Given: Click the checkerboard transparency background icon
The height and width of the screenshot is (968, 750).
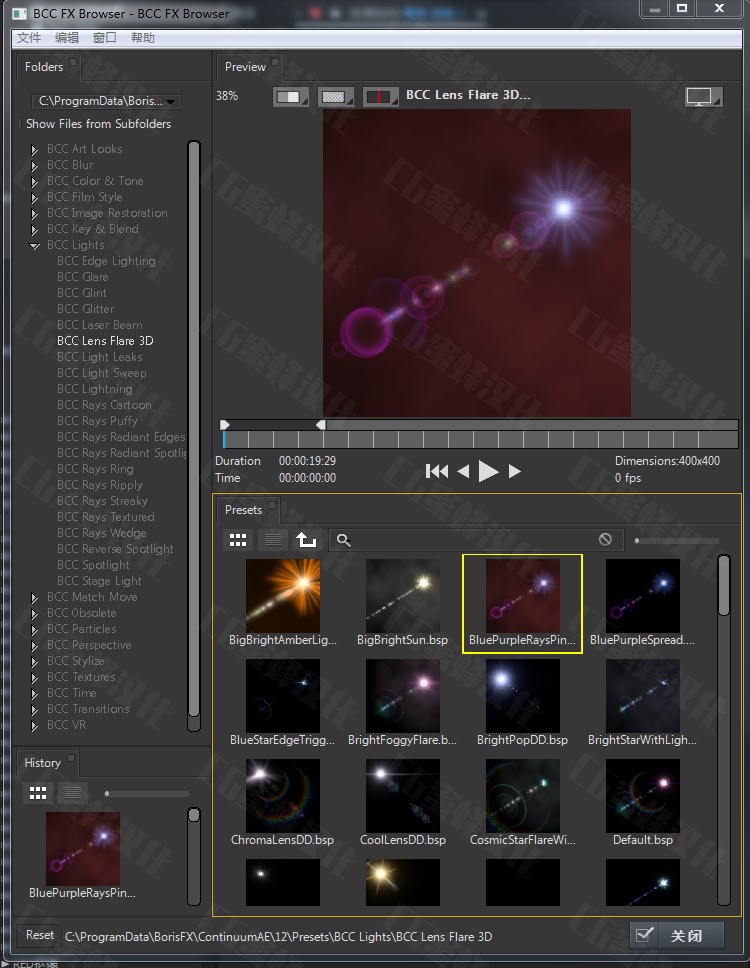Looking at the screenshot, I should click(x=336, y=97).
